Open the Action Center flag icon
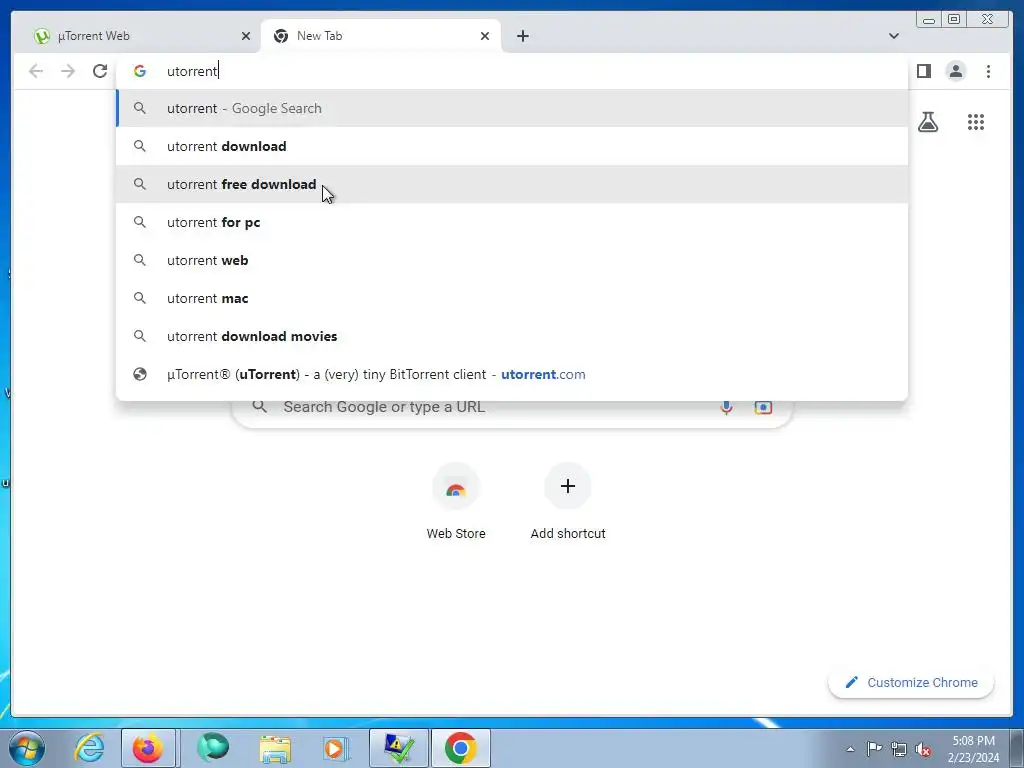The width and height of the screenshot is (1024, 768). pos(874,749)
